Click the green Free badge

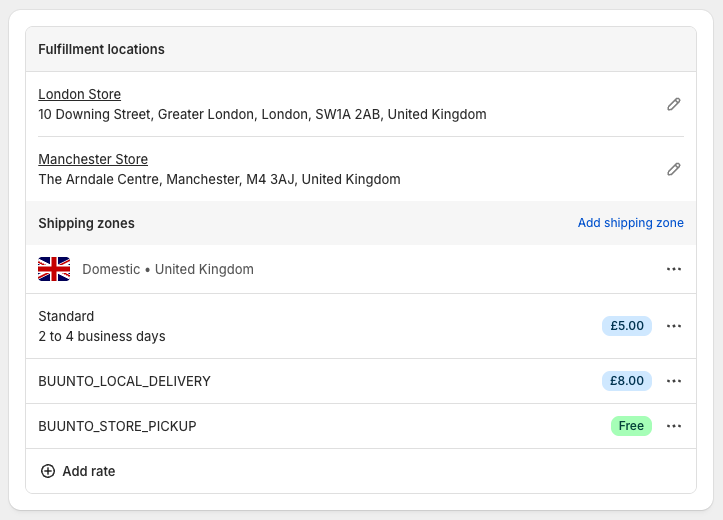(x=631, y=426)
